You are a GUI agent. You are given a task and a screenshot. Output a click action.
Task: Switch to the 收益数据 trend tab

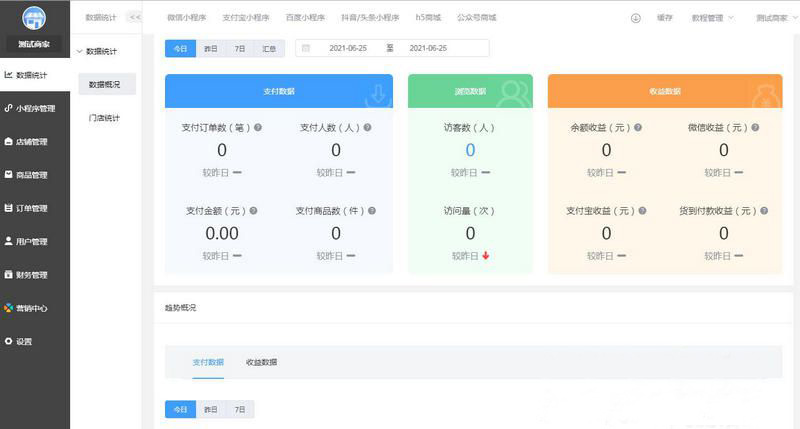coord(261,362)
